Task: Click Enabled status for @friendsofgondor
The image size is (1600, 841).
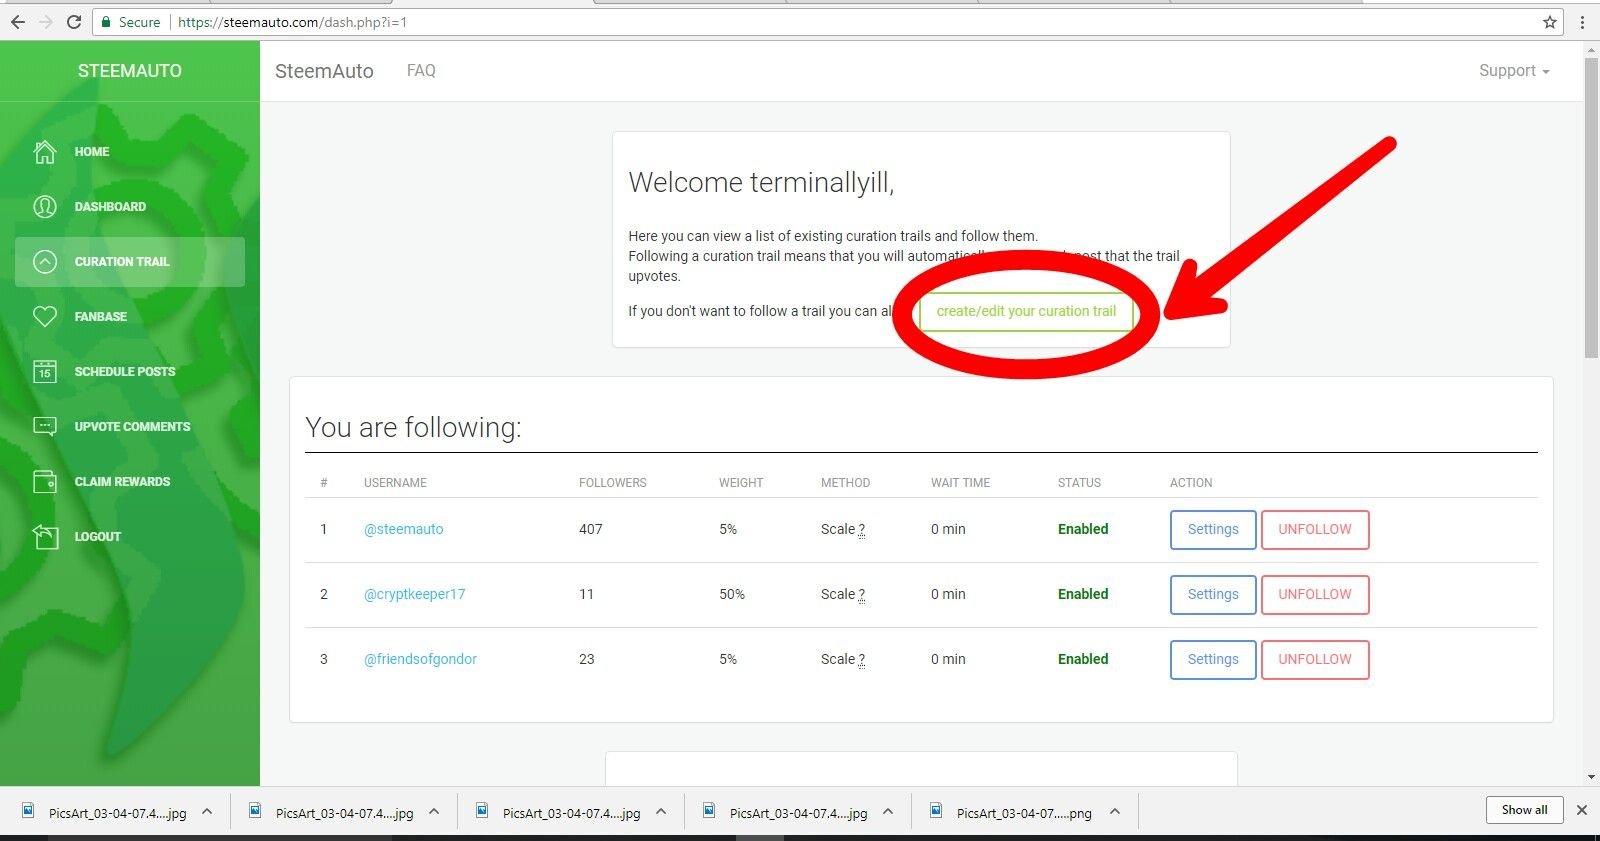Action: (x=1083, y=659)
